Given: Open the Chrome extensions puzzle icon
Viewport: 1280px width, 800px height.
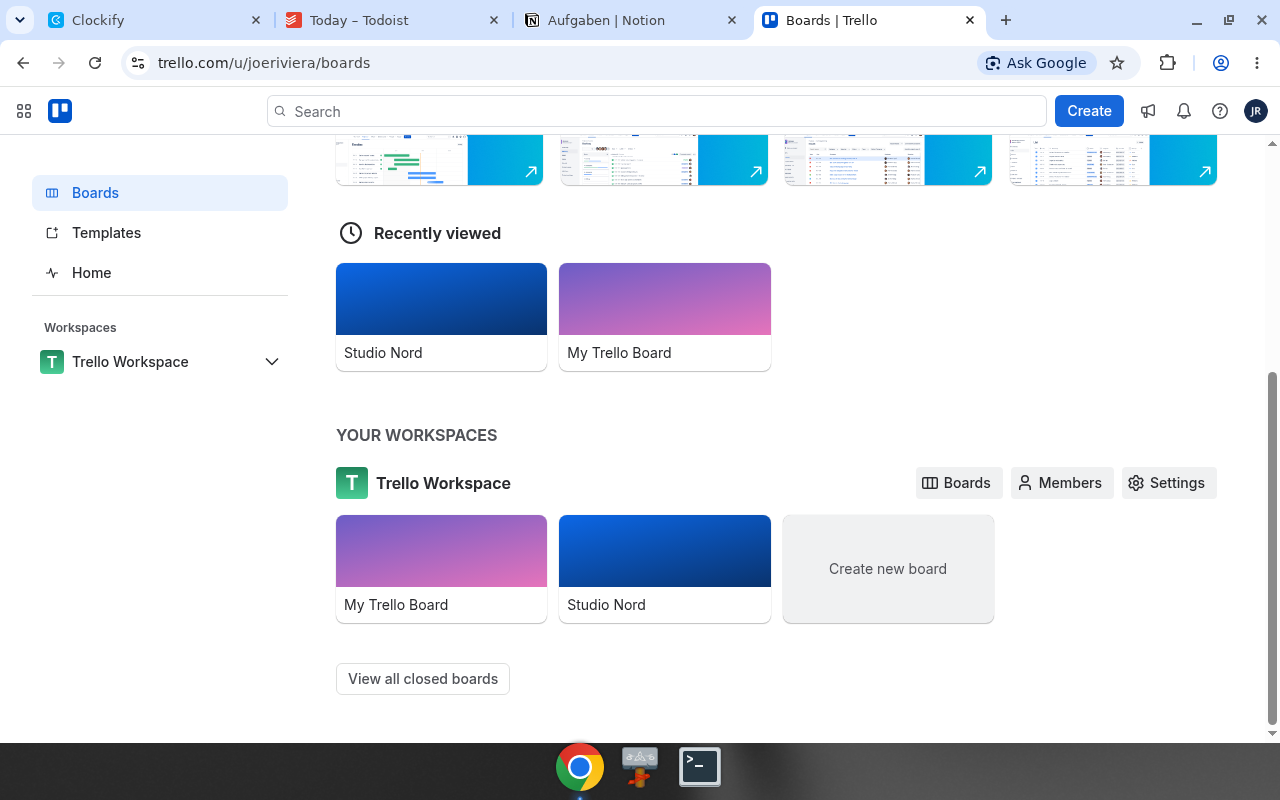Looking at the screenshot, I should [1167, 63].
